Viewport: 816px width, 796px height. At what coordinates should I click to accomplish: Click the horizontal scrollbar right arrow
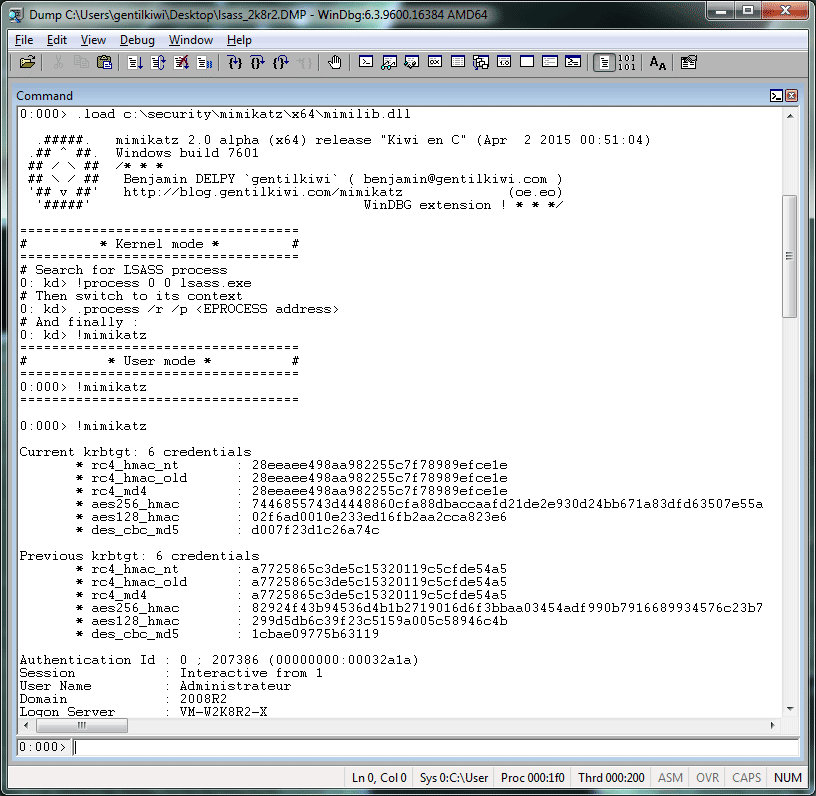pos(773,725)
